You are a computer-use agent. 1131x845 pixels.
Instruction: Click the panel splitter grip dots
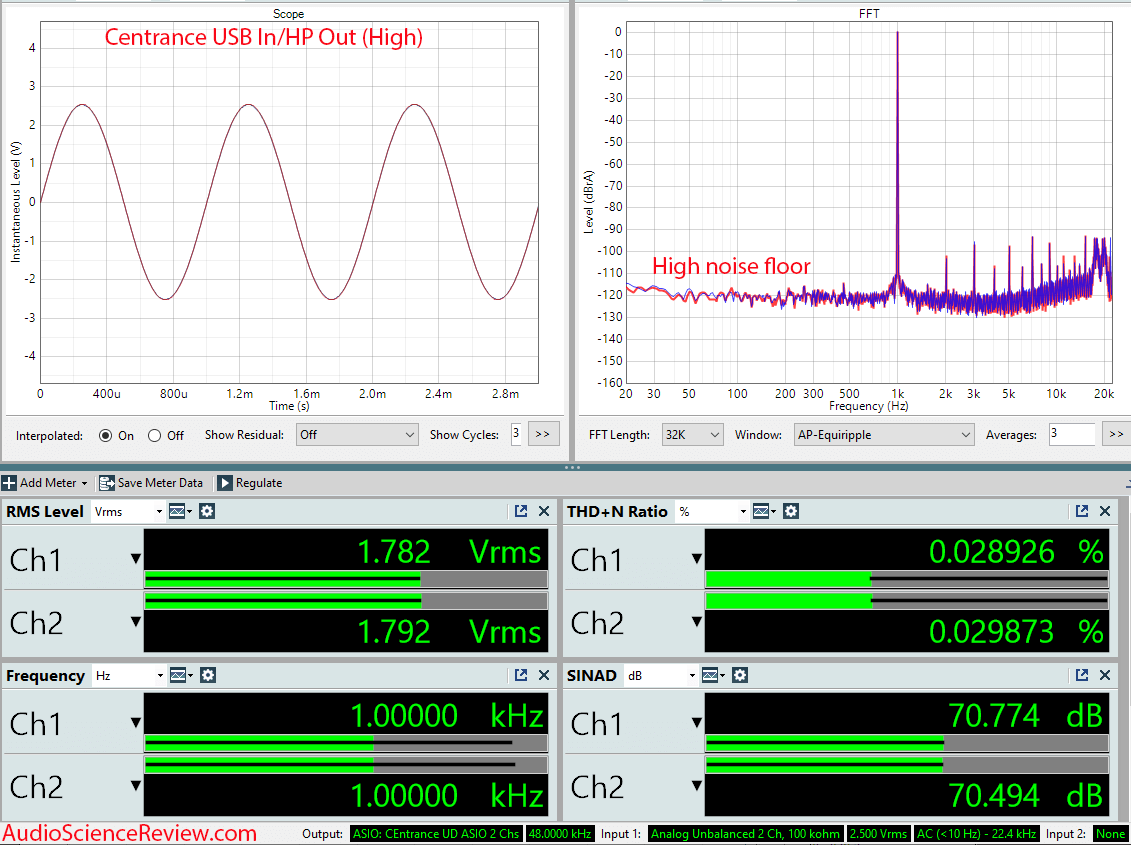[572, 467]
